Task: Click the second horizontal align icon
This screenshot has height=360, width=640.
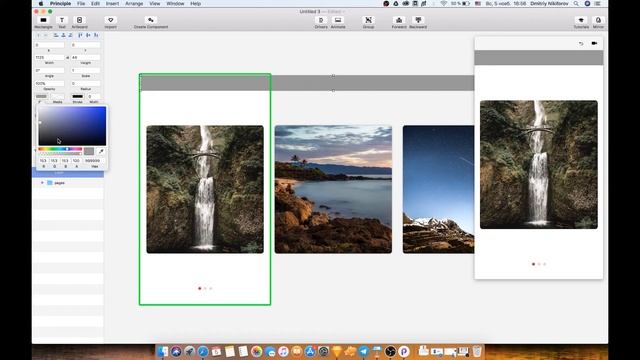Action: (63, 36)
